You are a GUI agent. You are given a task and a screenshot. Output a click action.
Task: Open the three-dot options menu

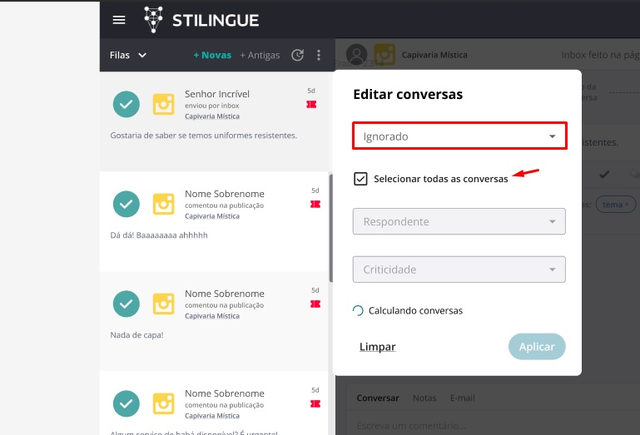click(x=319, y=55)
